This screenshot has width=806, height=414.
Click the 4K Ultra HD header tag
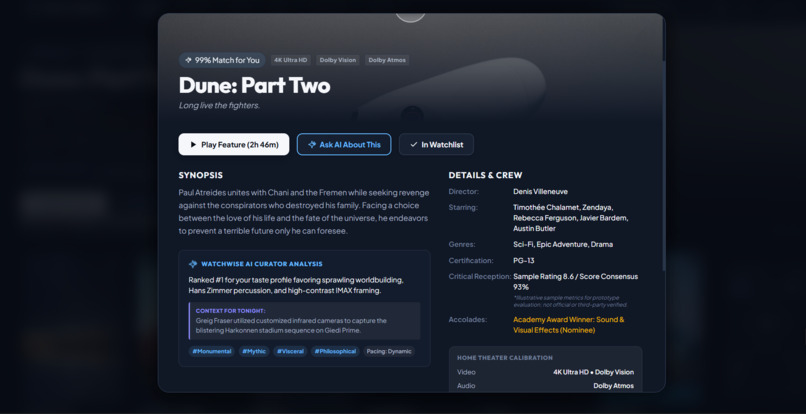(x=291, y=60)
